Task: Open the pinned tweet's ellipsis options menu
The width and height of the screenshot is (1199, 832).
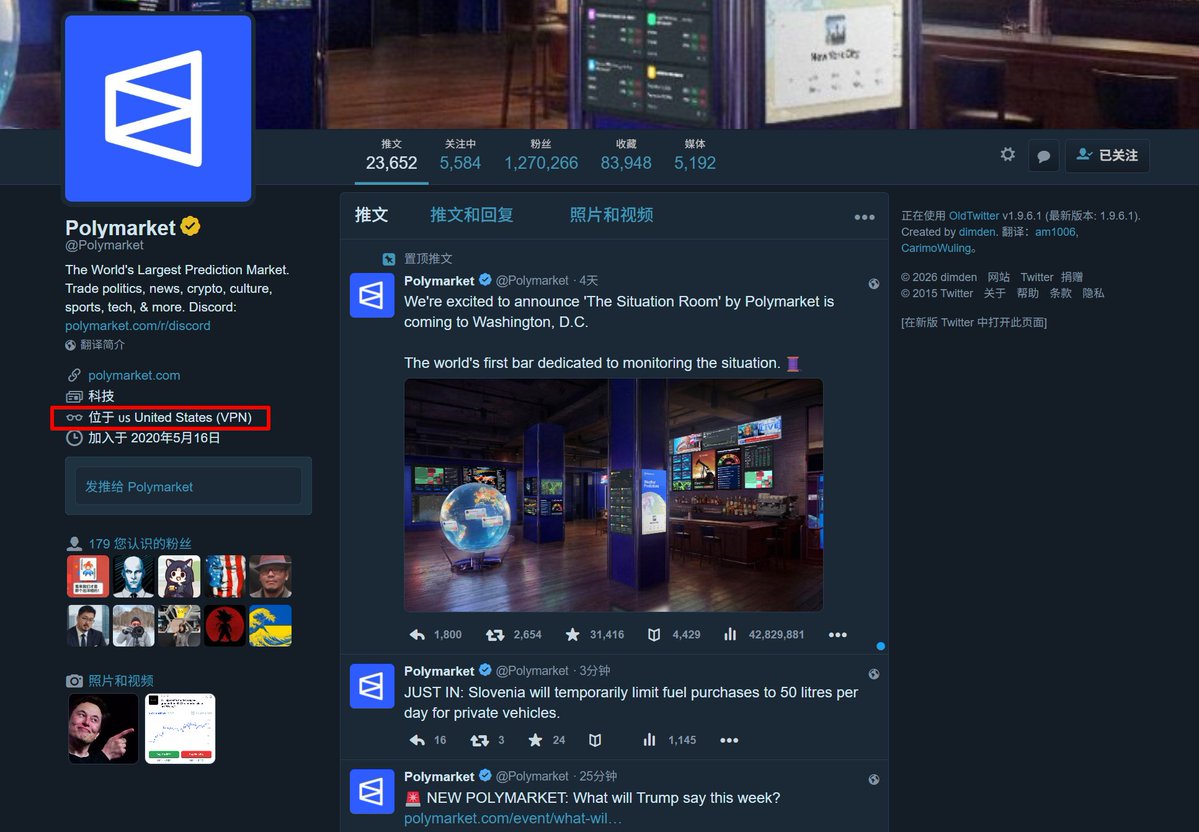Action: [x=837, y=634]
